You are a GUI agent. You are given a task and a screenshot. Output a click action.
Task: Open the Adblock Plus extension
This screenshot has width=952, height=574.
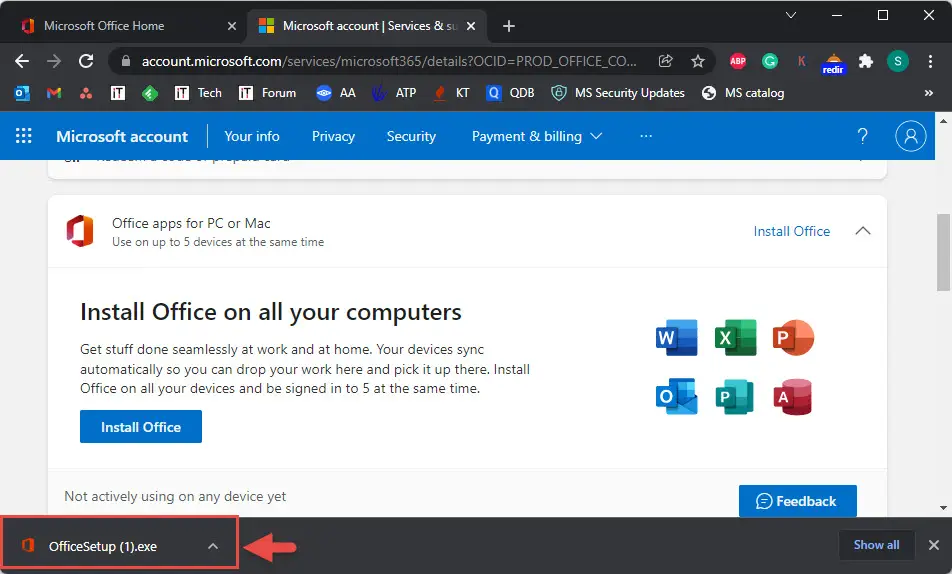coord(738,61)
